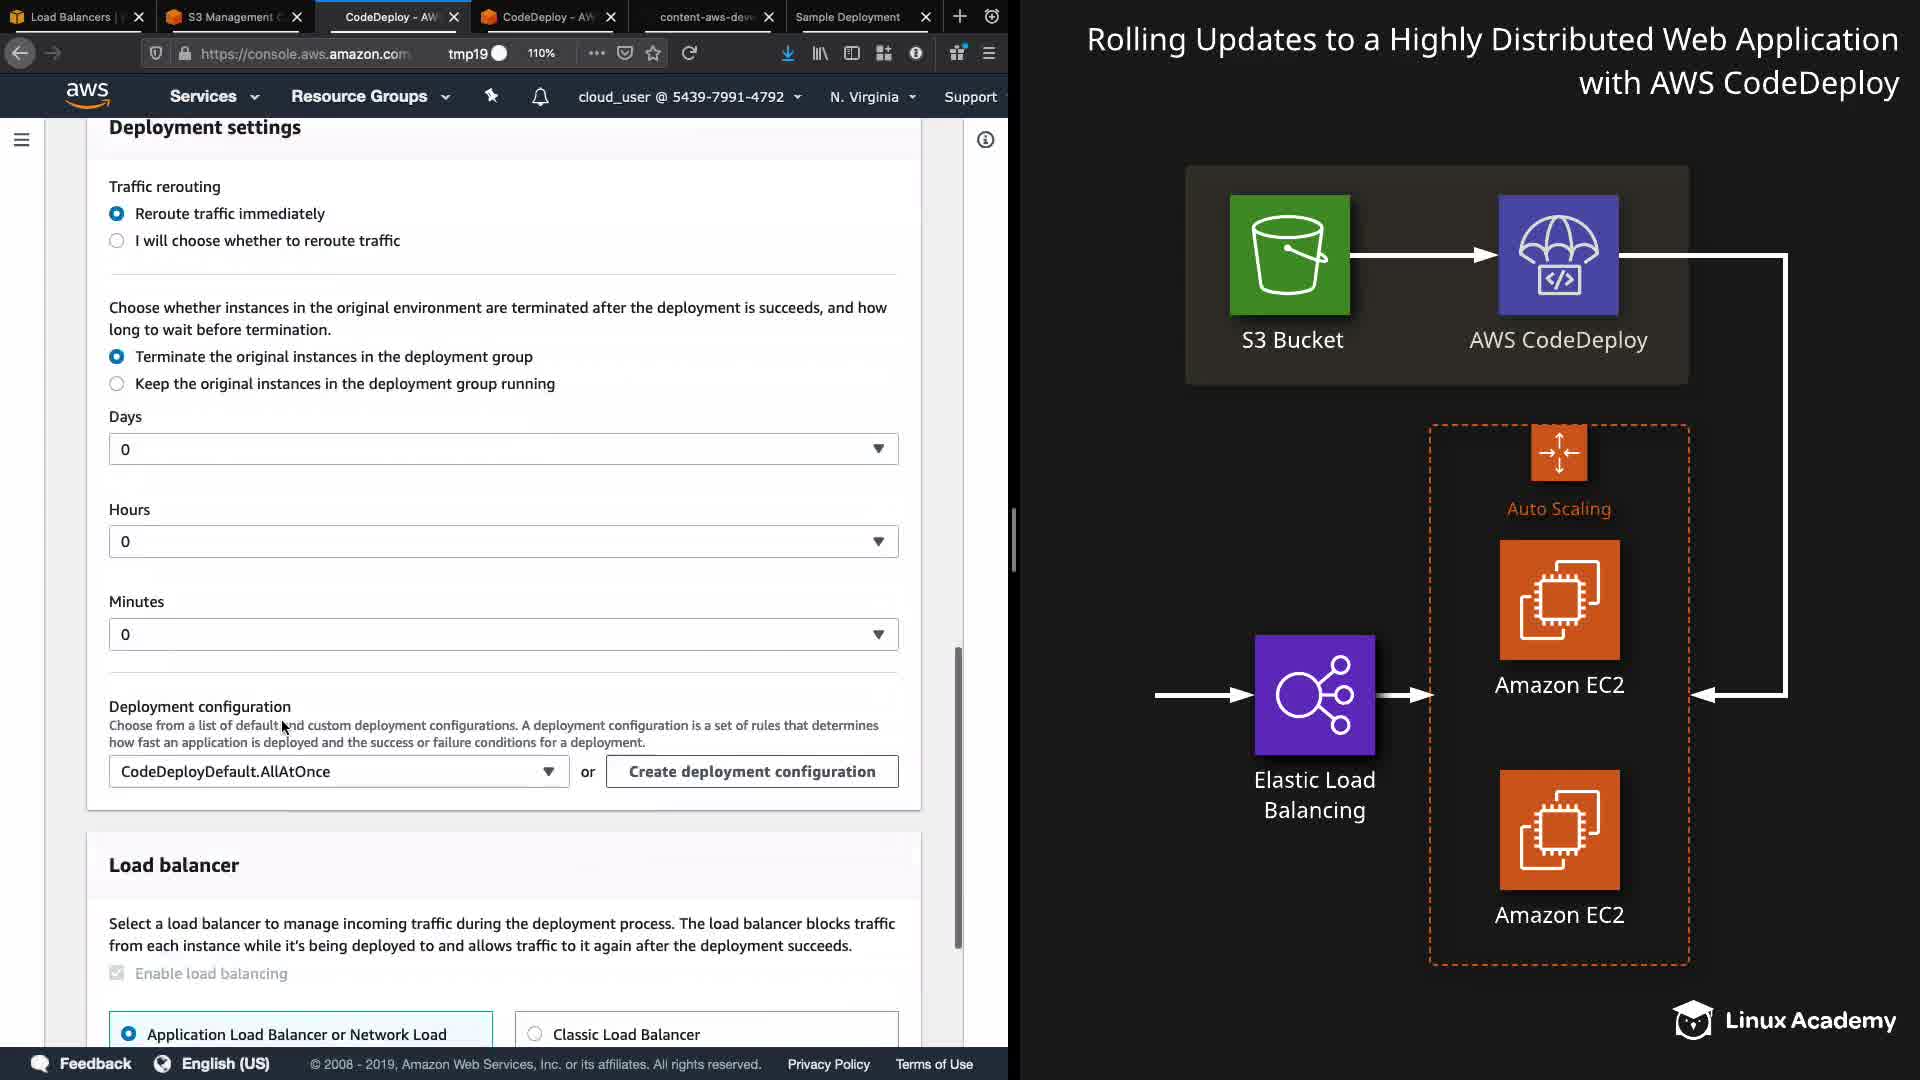Screen dimensions: 1920x1080
Task: Click the pin shortcuts icon
Action: [491, 96]
